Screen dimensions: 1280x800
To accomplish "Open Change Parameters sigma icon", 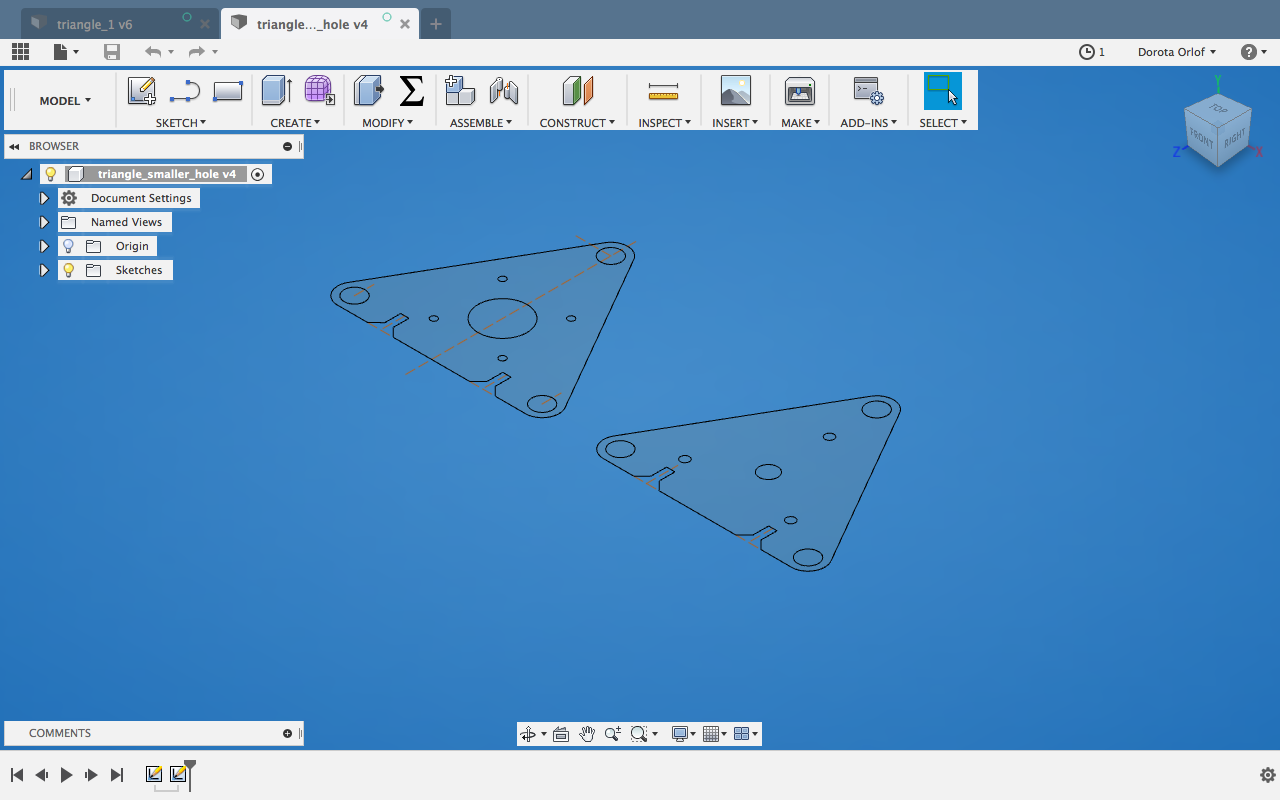I will [411, 91].
